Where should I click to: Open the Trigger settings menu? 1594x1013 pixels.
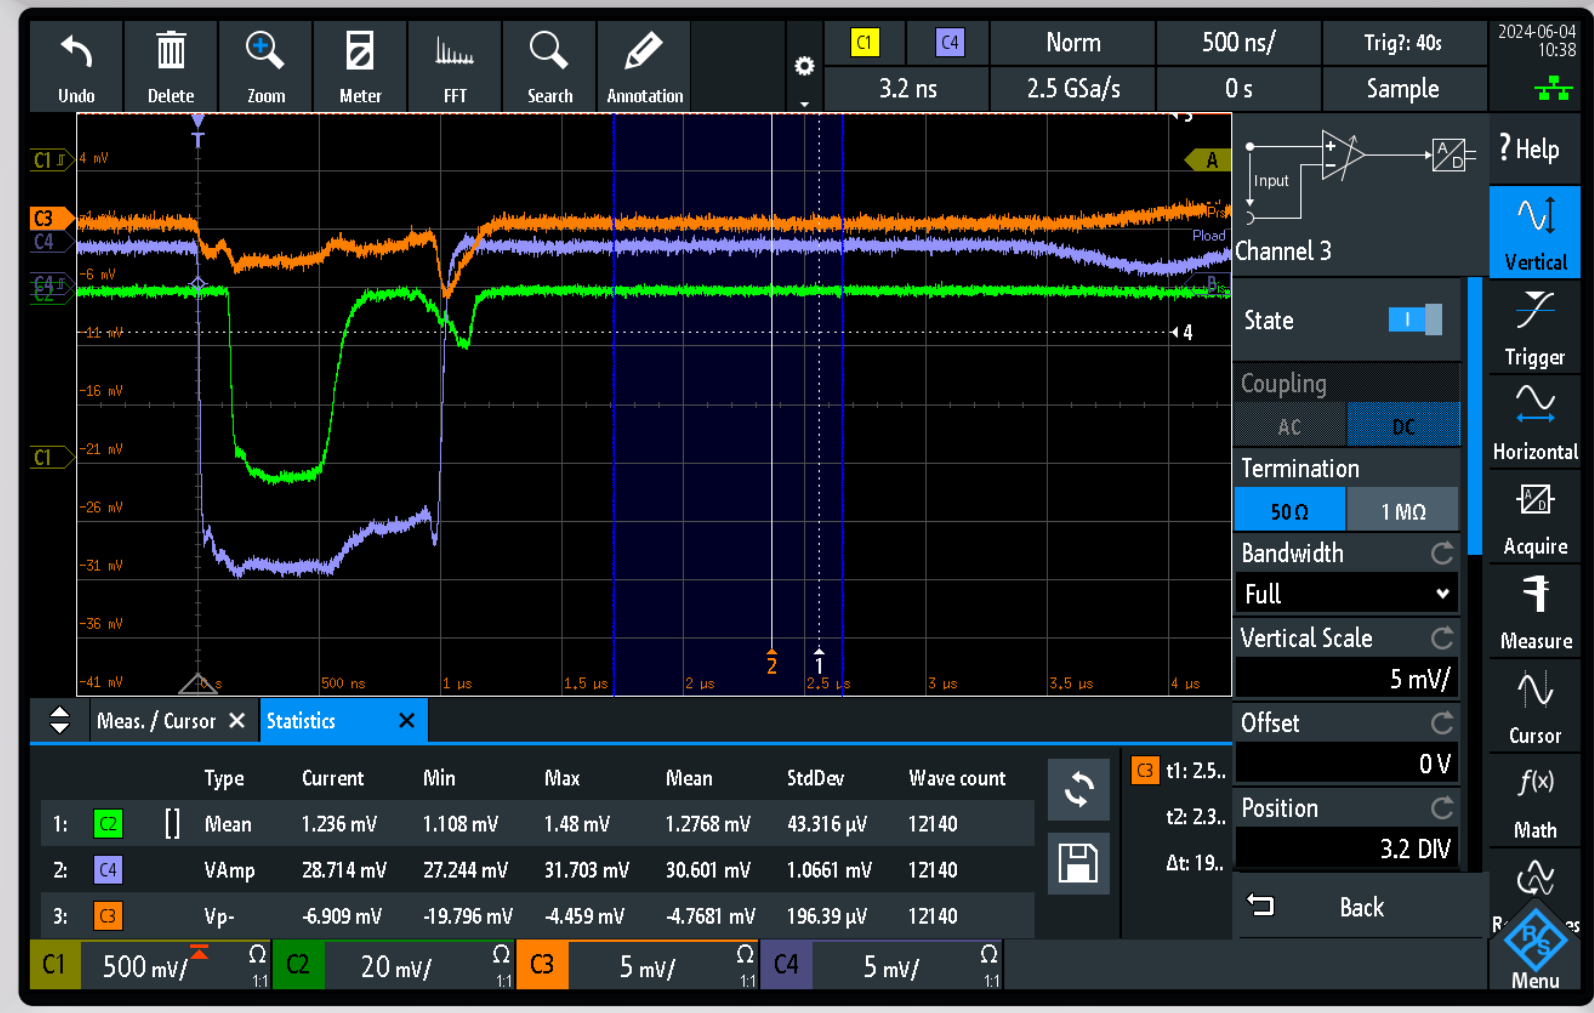tap(1534, 328)
